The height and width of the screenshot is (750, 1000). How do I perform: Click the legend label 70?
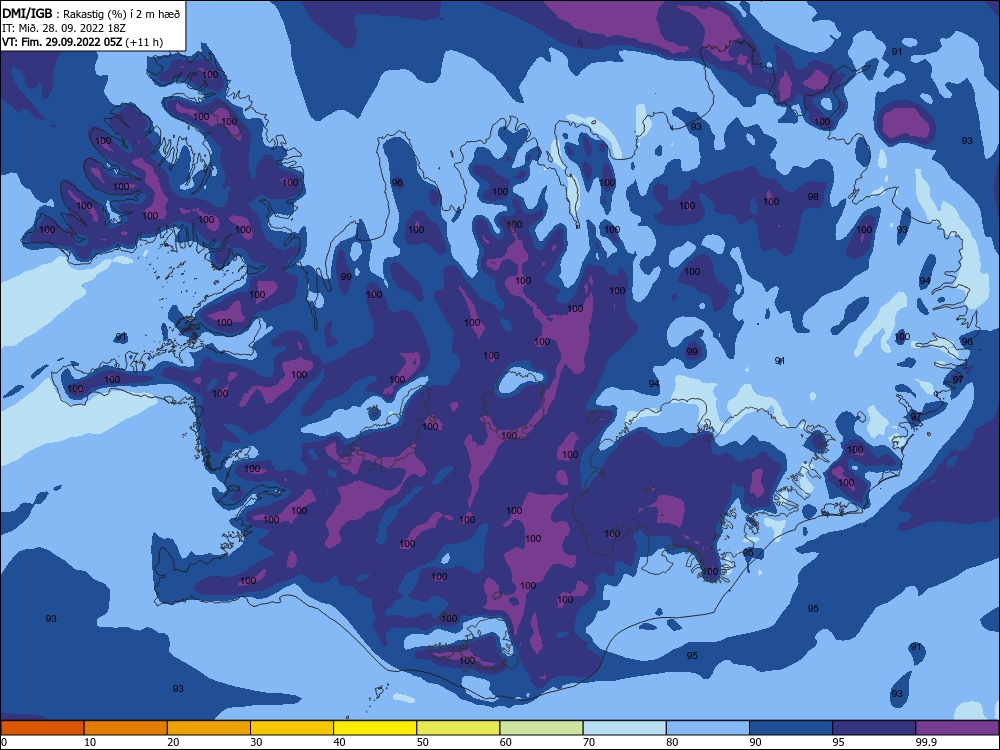(x=589, y=742)
